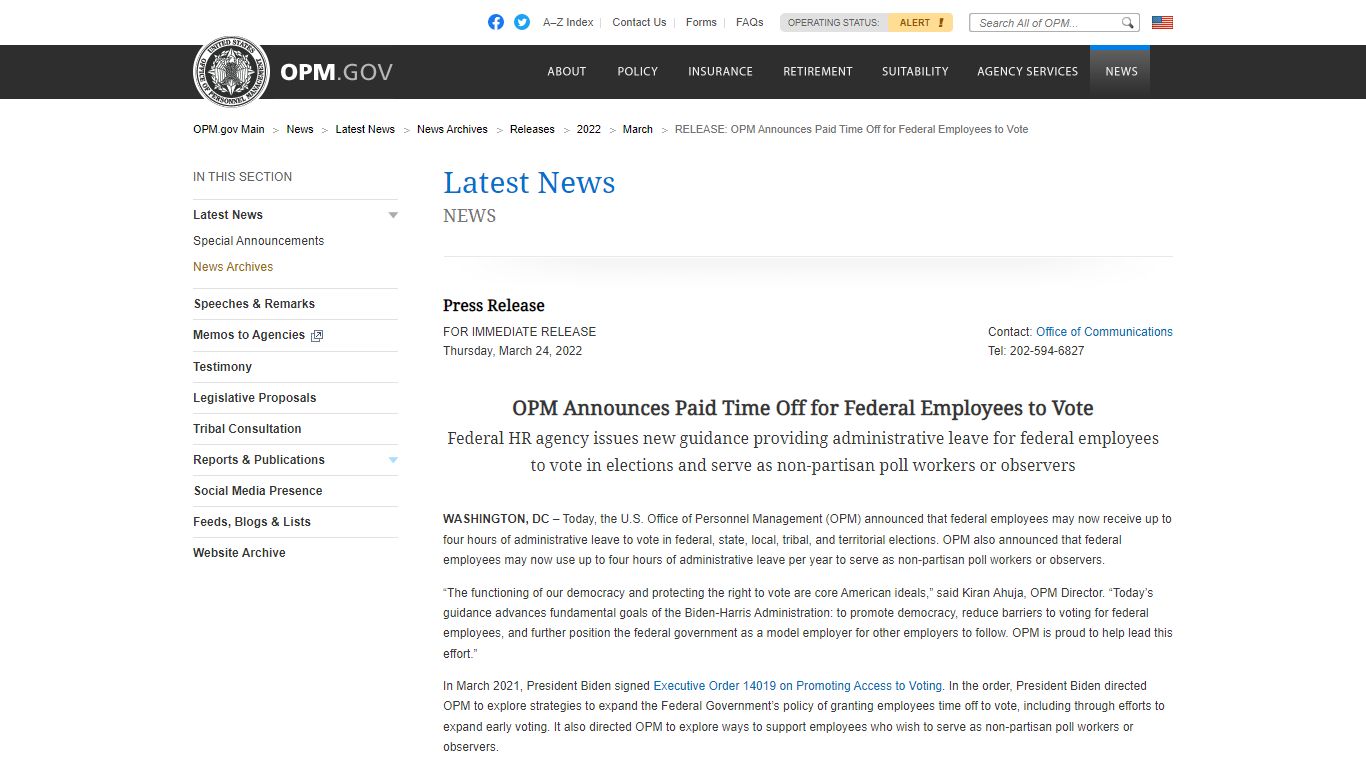The width and height of the screenshot is (1366, 768).
Task: Go to News Archives breadcrumb
Action: click(452, 129)
